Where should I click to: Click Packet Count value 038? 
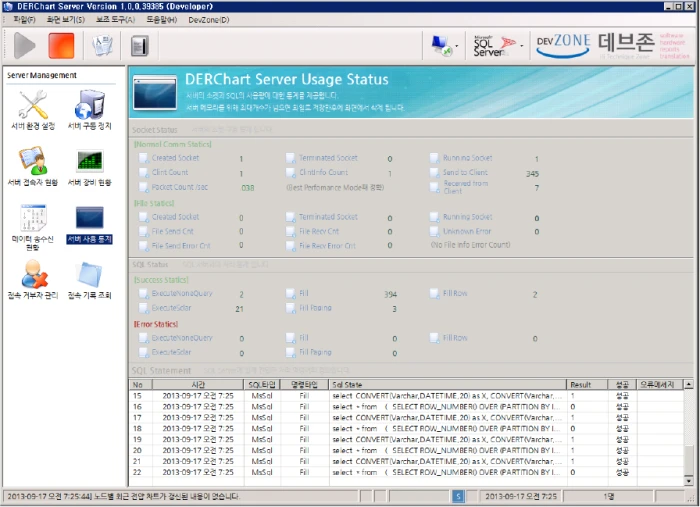[x=247, y=188]
